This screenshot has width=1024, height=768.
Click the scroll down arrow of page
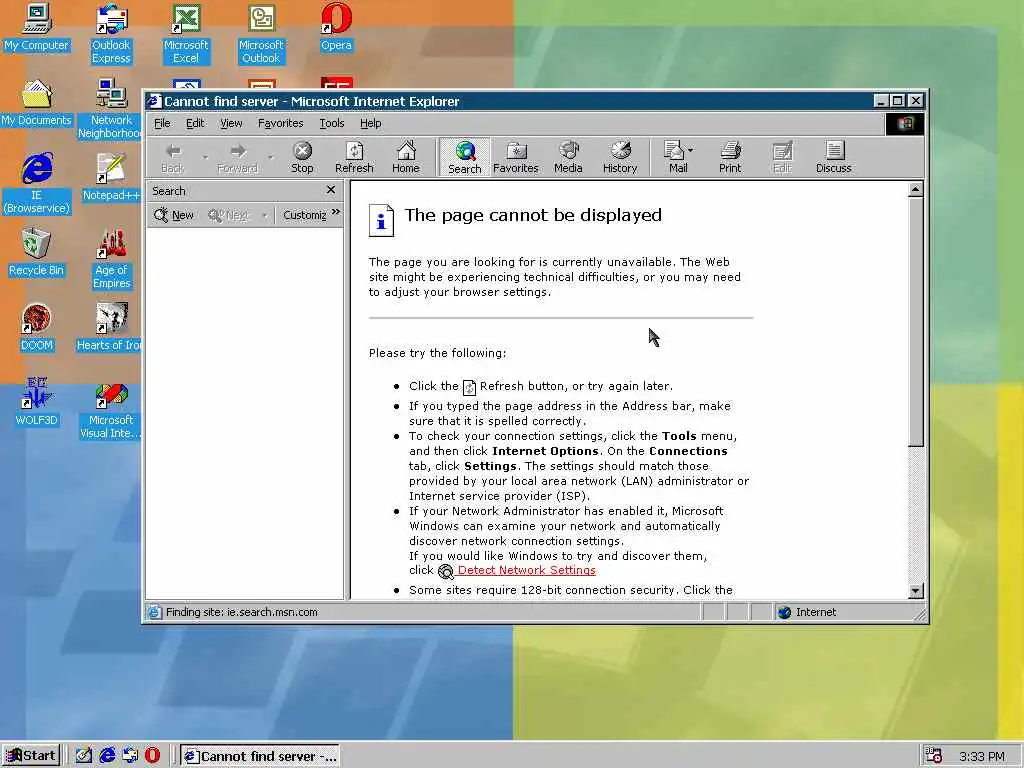pyautogui.click(x=916, y=591)
